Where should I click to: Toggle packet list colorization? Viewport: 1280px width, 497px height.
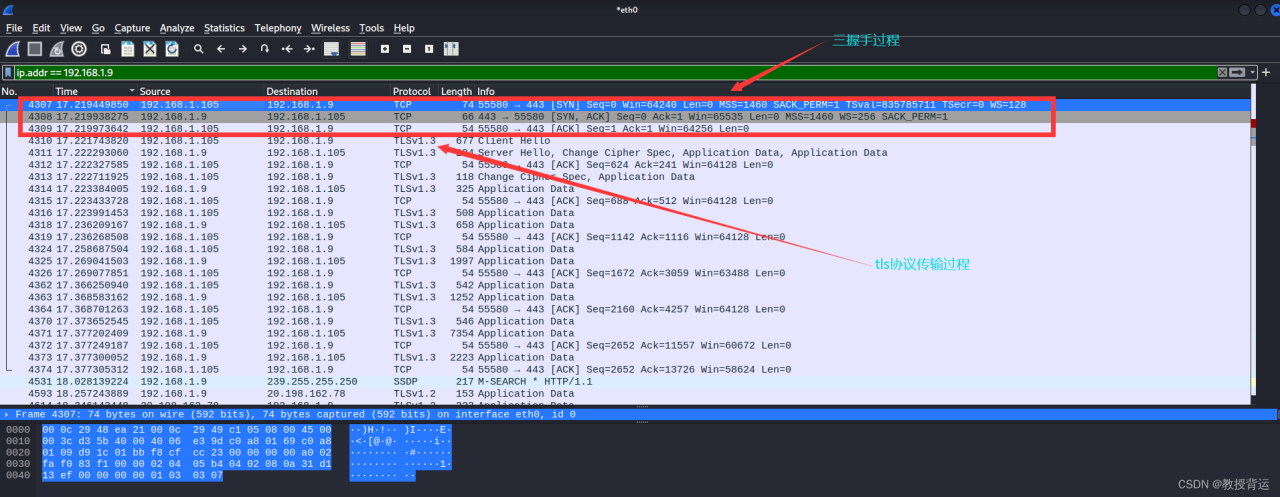[358, 48]
